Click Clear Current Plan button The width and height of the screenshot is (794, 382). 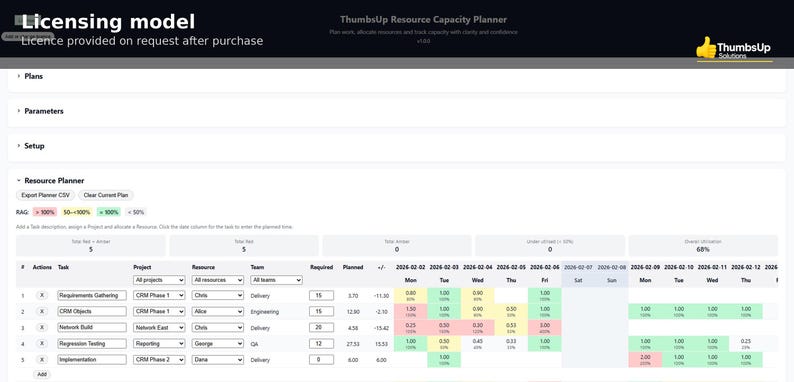[x=106, y=195]
